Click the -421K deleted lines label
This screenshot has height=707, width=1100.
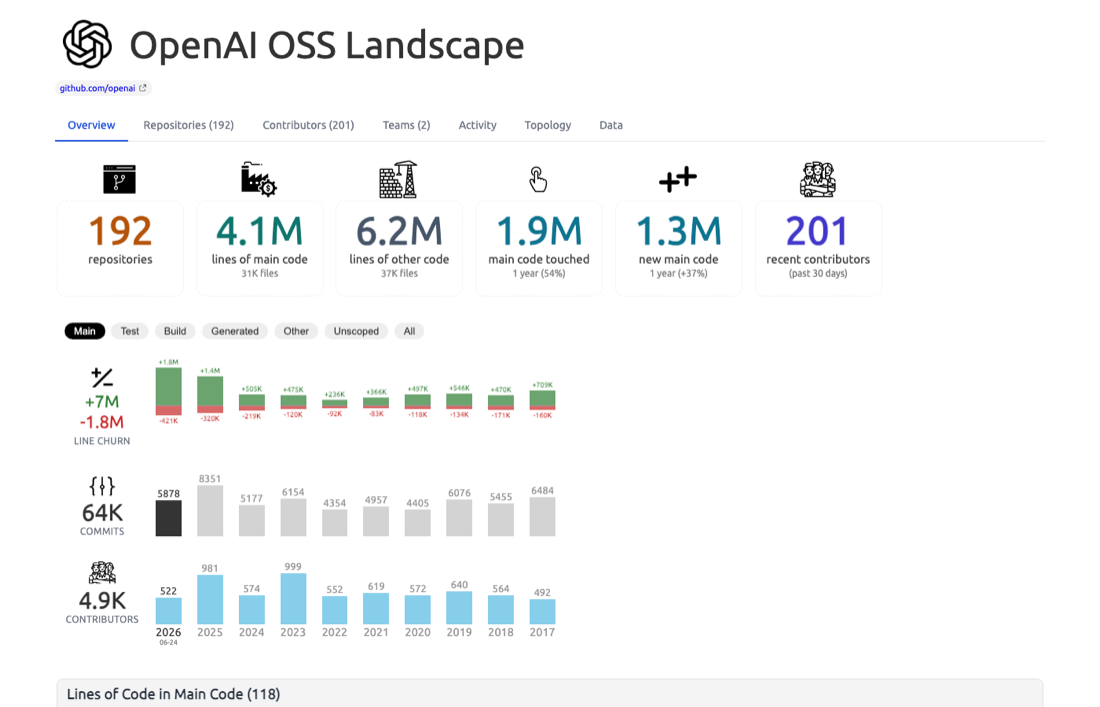point(168,421)
